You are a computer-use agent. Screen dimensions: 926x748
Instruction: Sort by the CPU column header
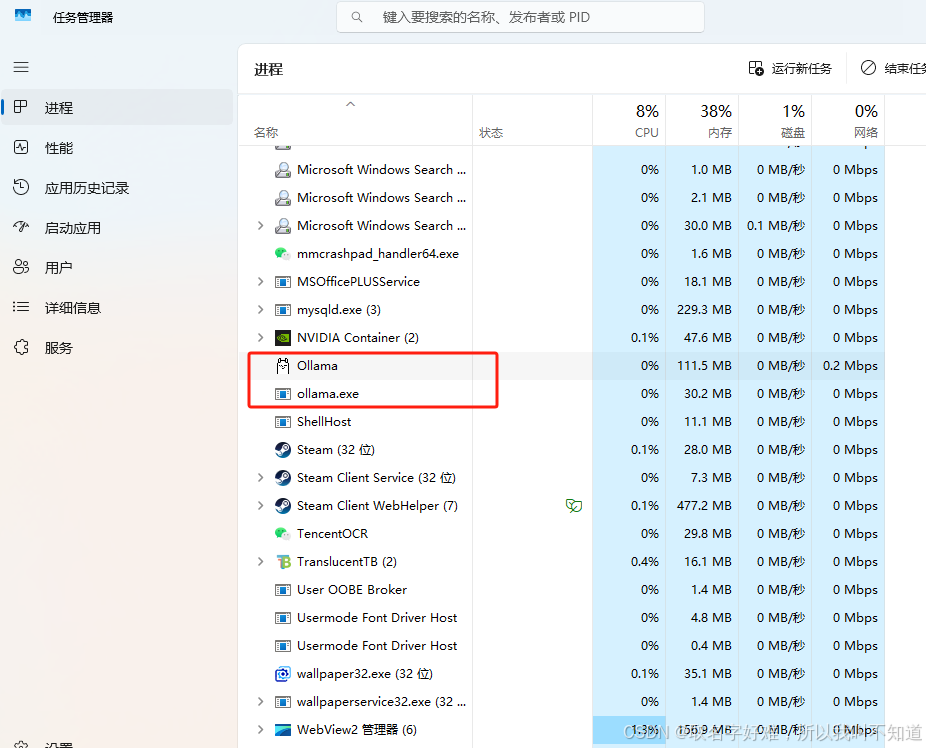[629, 120]
